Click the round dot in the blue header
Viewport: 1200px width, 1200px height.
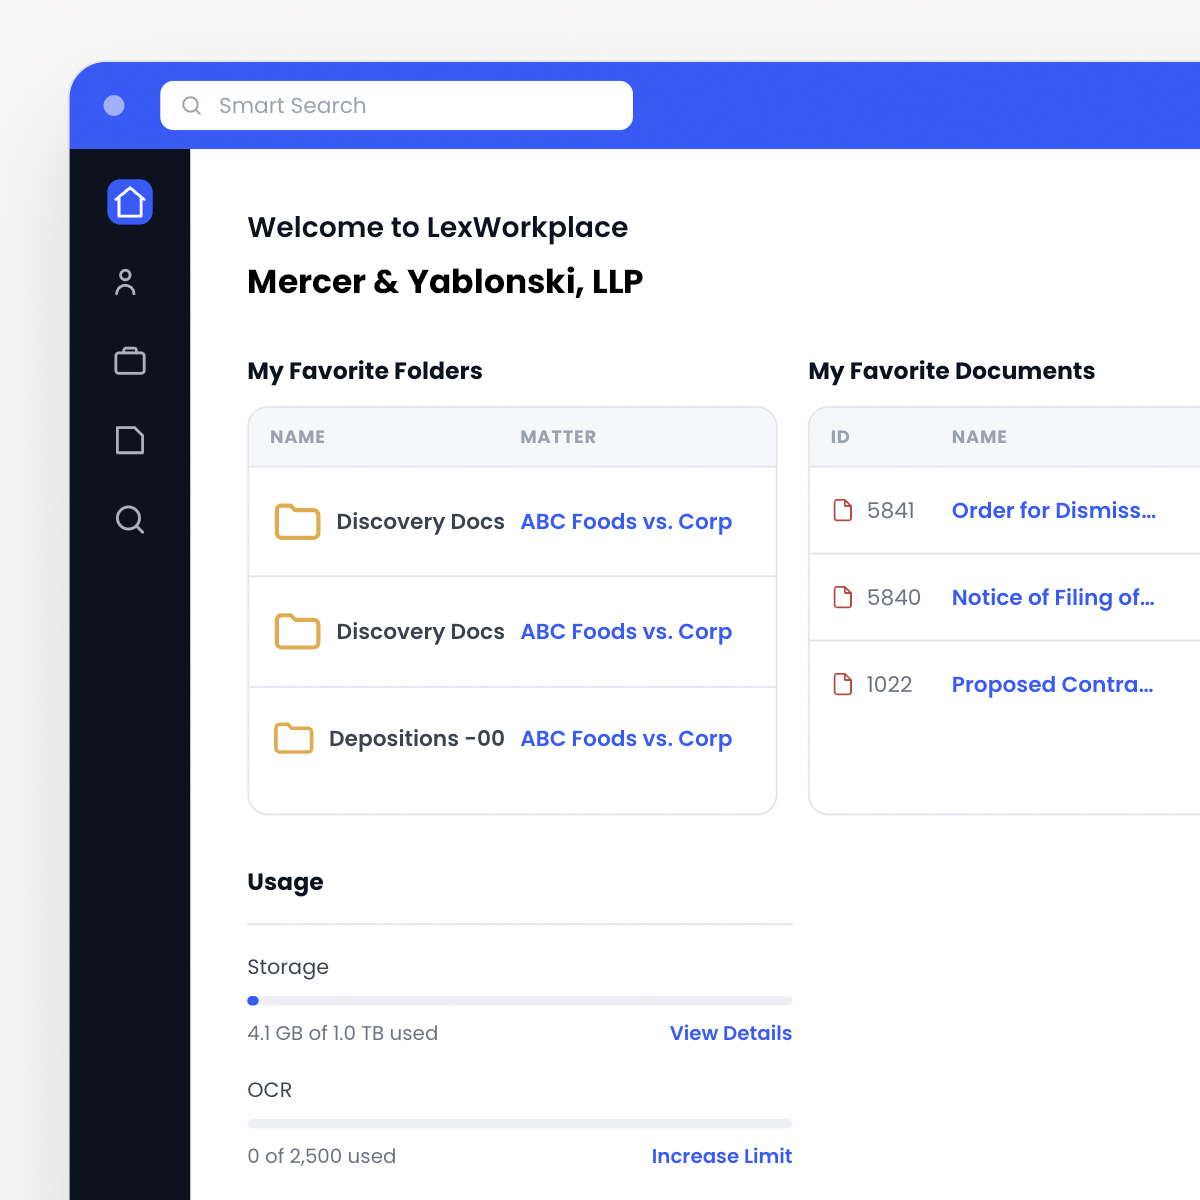click(x=114, y=105)
